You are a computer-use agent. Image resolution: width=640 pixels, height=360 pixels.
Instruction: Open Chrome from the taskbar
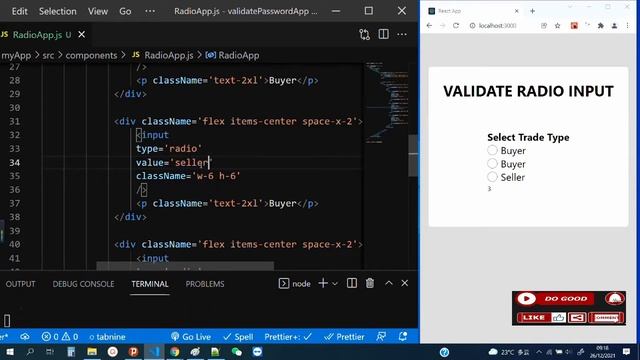click(175, 351)
